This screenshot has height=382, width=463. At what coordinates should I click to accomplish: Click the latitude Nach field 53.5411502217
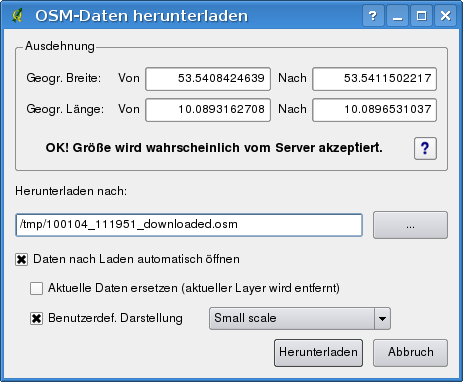(x=374, y=79)
